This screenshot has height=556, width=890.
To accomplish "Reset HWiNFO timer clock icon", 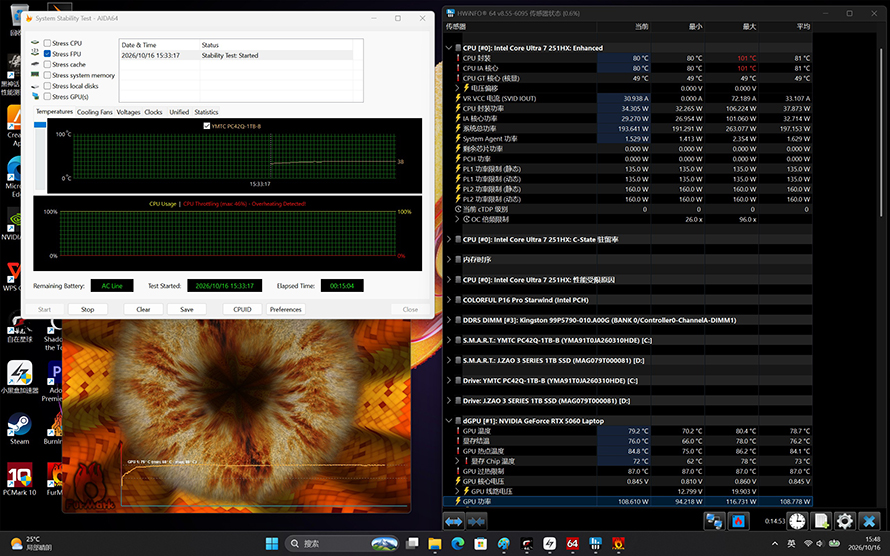I will coord(797,521).
